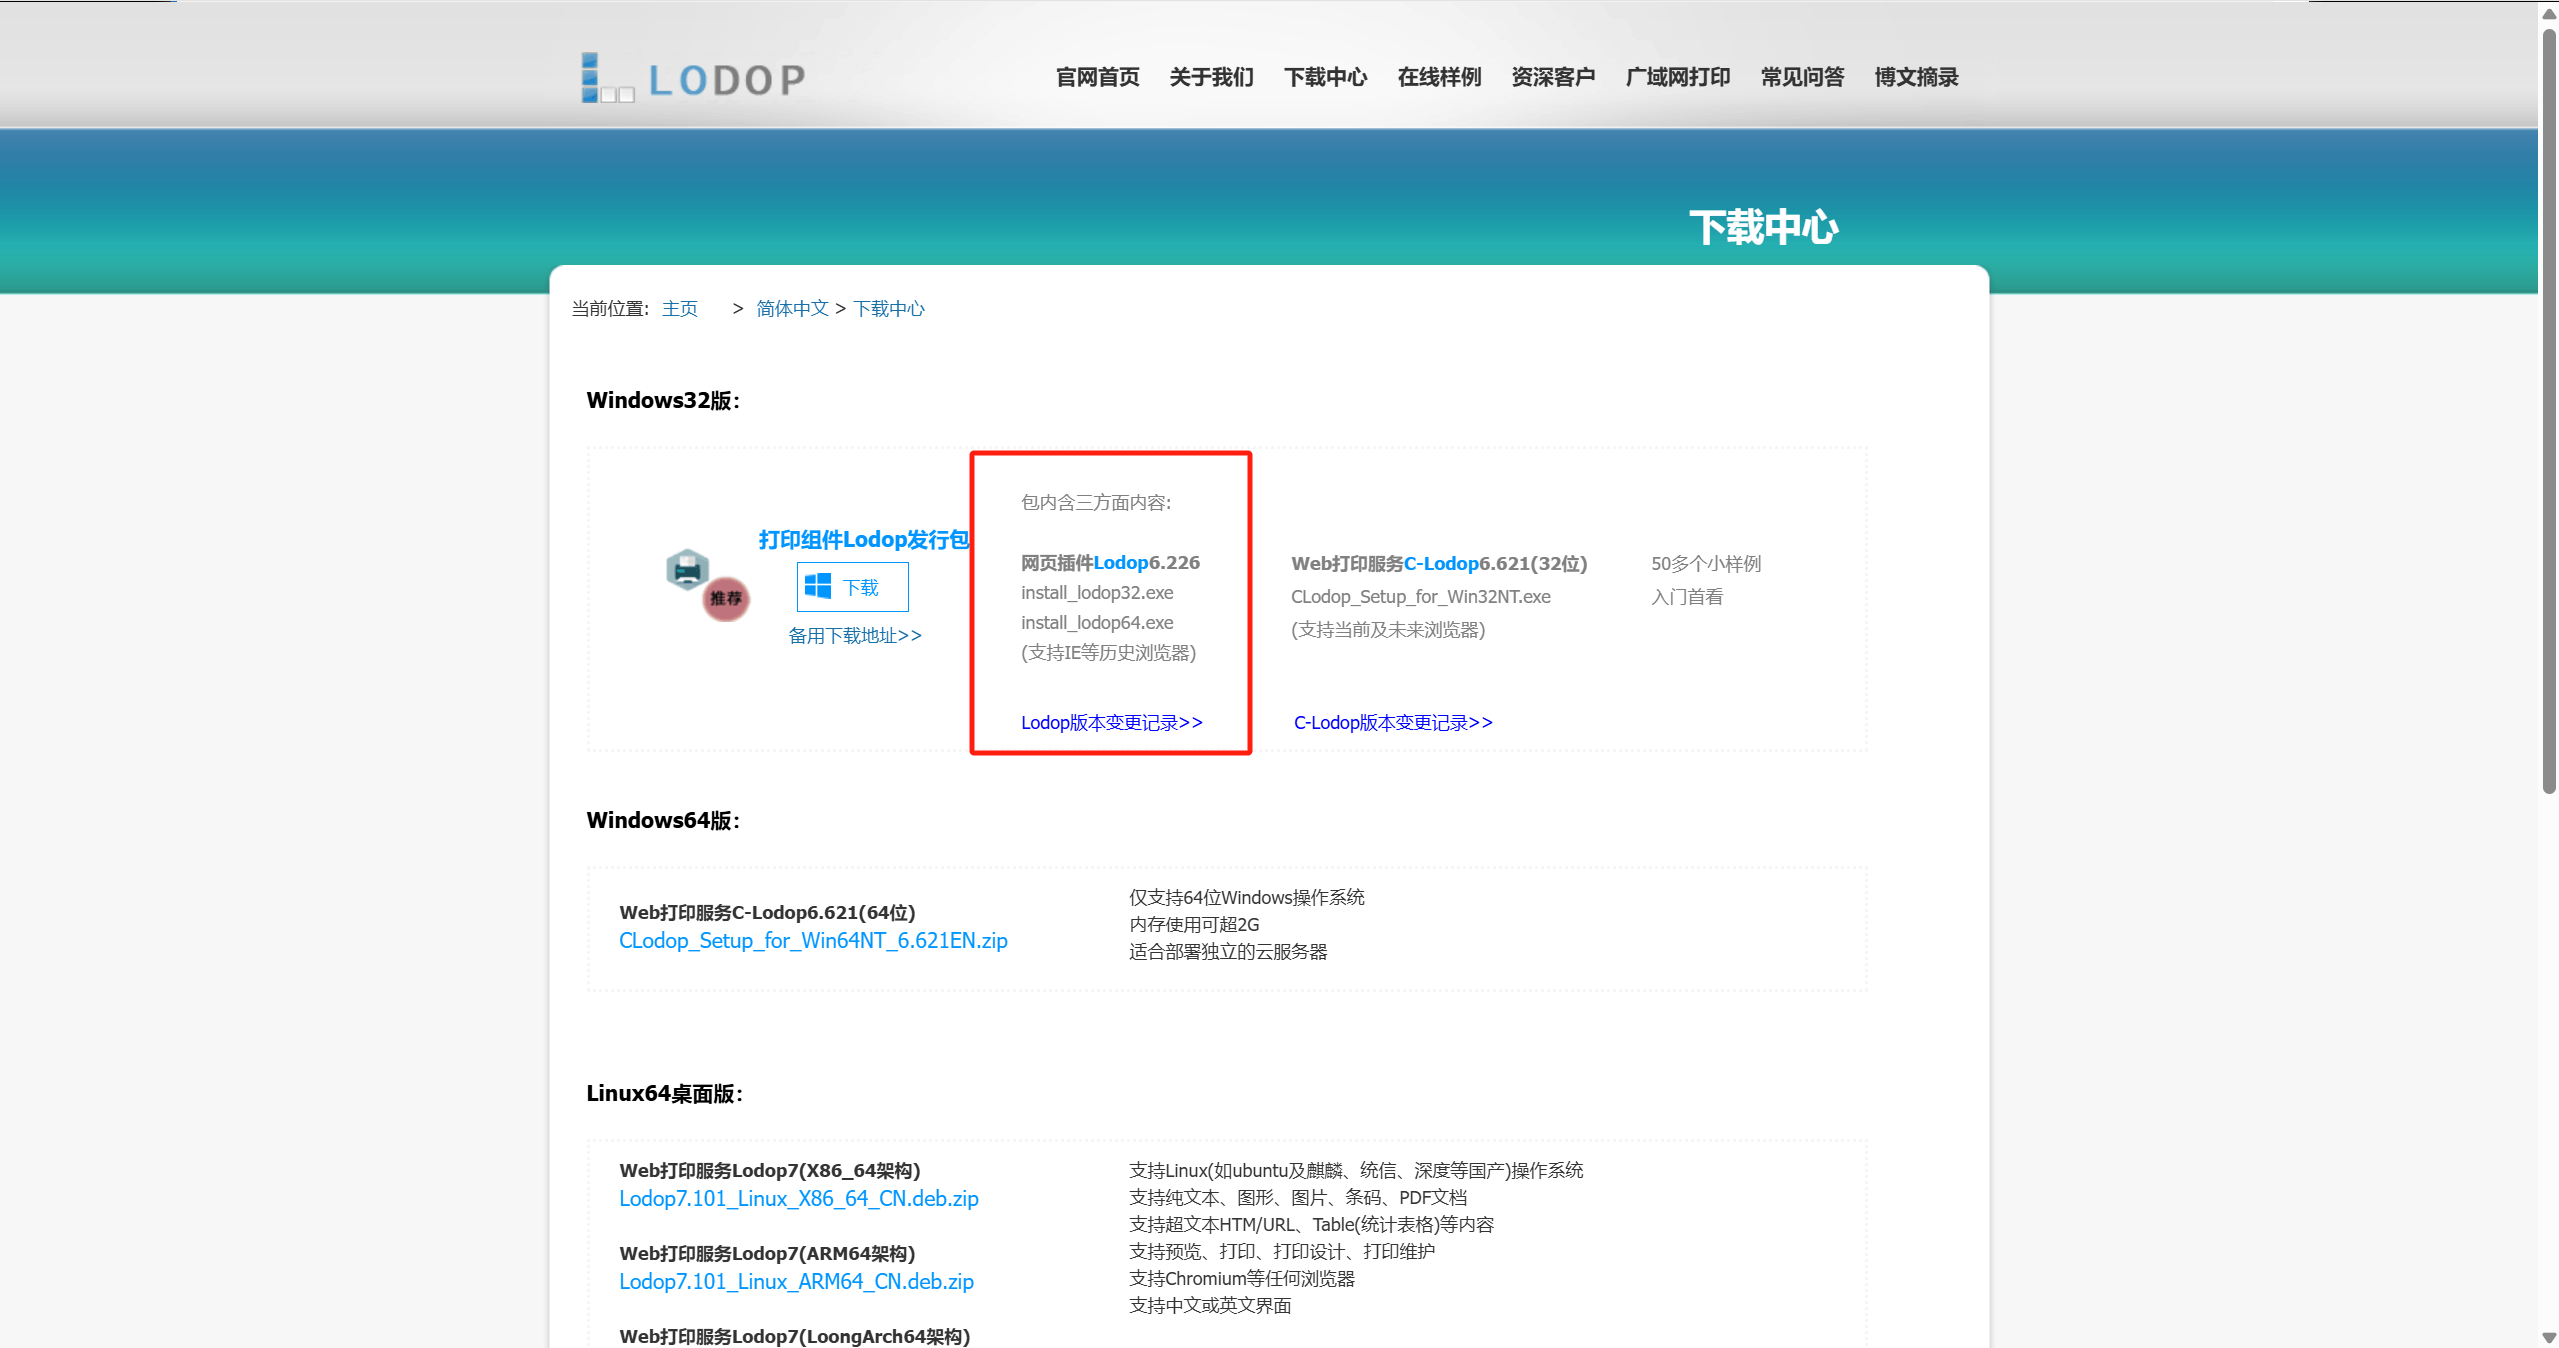Open 广域网打印 navigation item

coord(1678,77)
